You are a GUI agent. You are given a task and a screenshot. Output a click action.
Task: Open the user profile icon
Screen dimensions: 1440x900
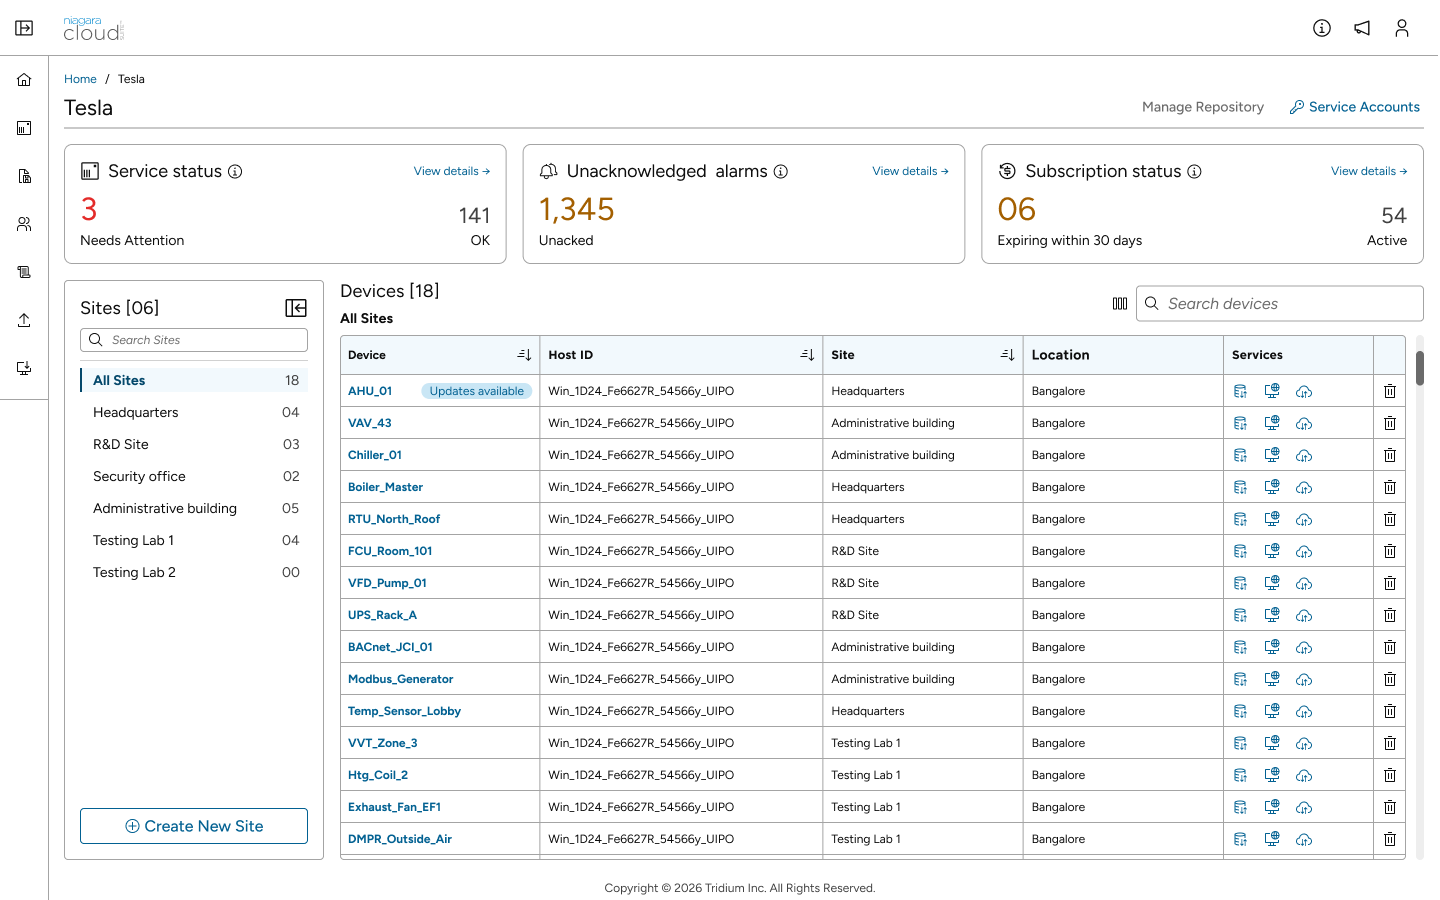point(1402,28)
